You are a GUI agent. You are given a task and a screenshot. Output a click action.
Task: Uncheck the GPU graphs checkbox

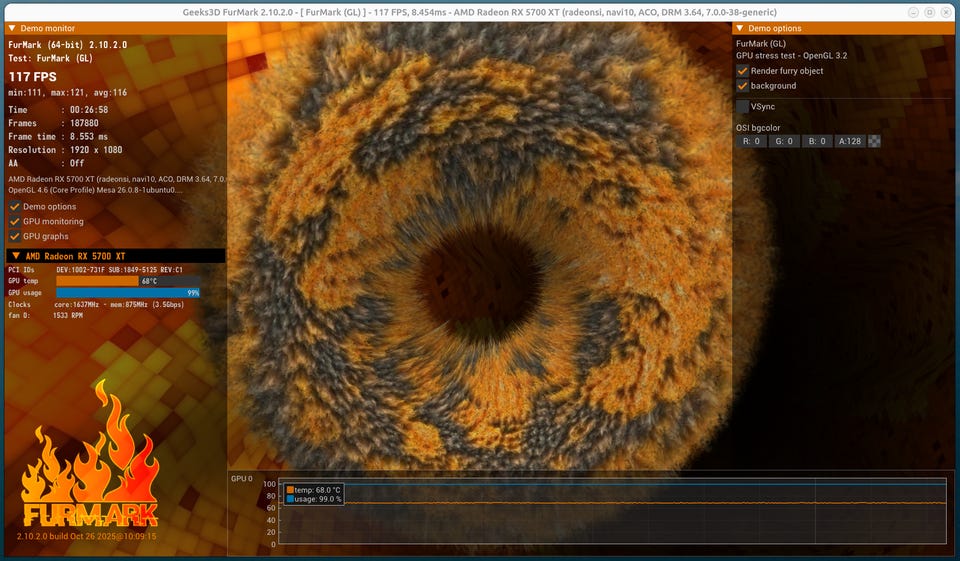tap(15, 236)
